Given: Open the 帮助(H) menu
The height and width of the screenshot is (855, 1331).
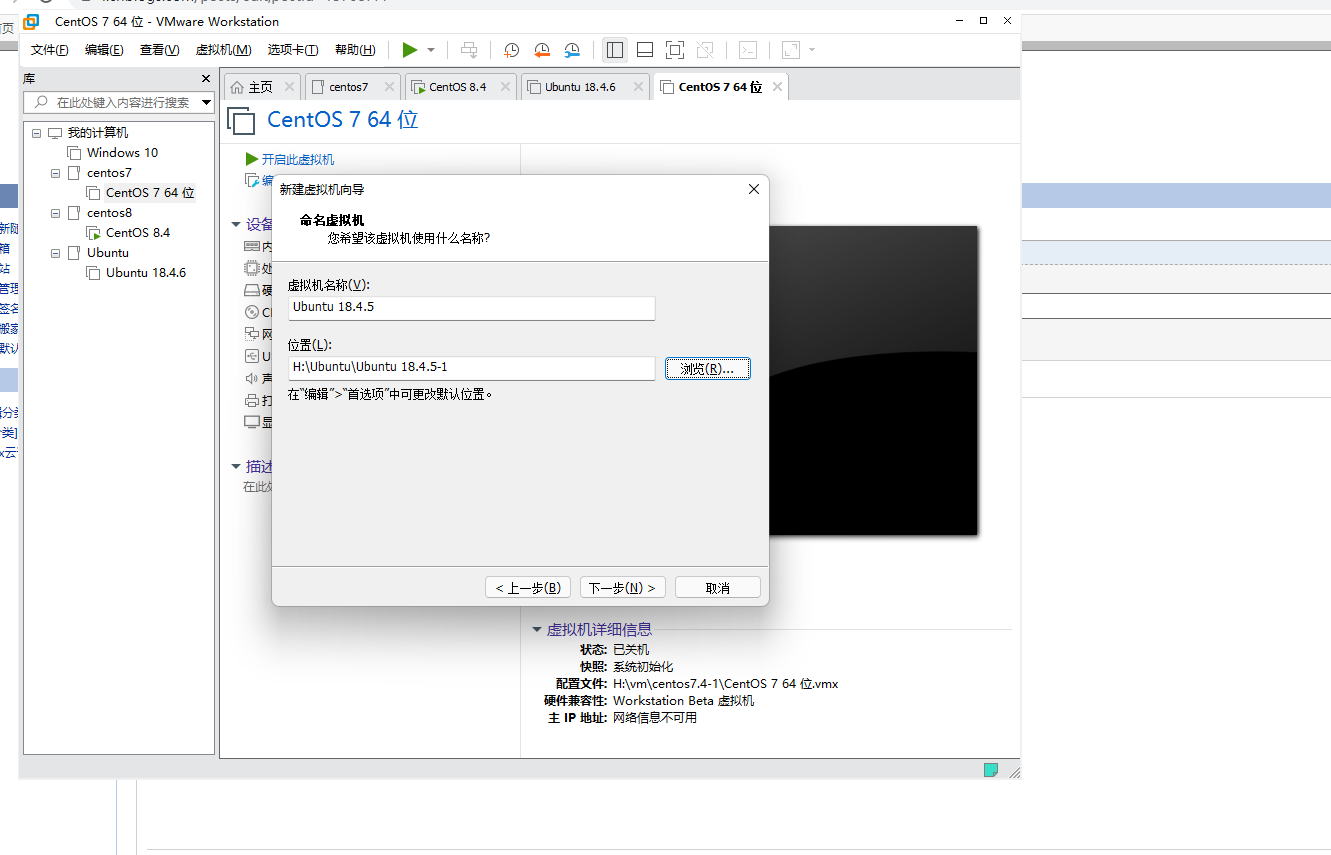Looking at the screenshot, I should (x=355, y=50).
